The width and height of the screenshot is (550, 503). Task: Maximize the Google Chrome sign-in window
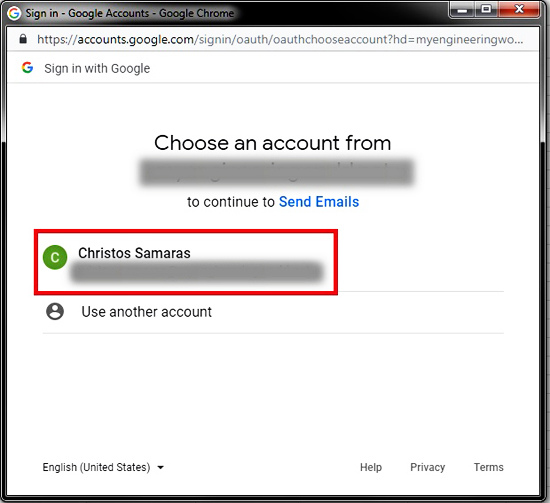click(486, 9)
